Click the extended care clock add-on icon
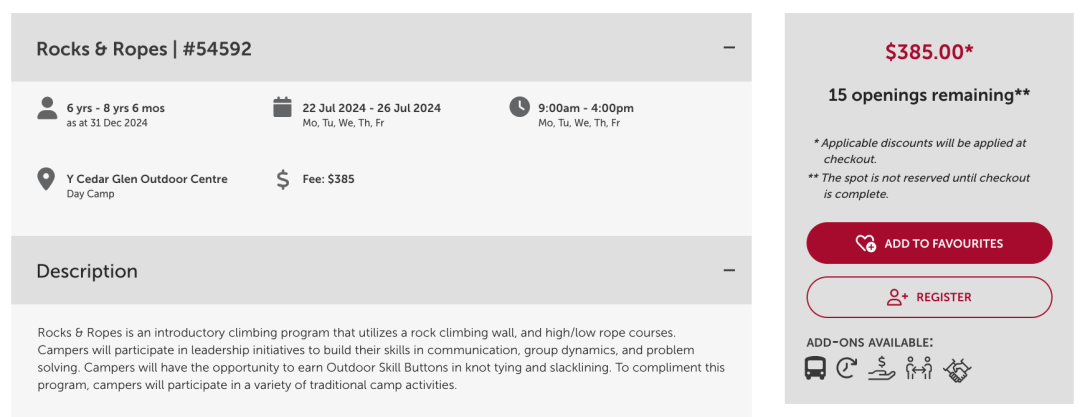The height and width of the screenshot is (417, 1080). (847, 368)
